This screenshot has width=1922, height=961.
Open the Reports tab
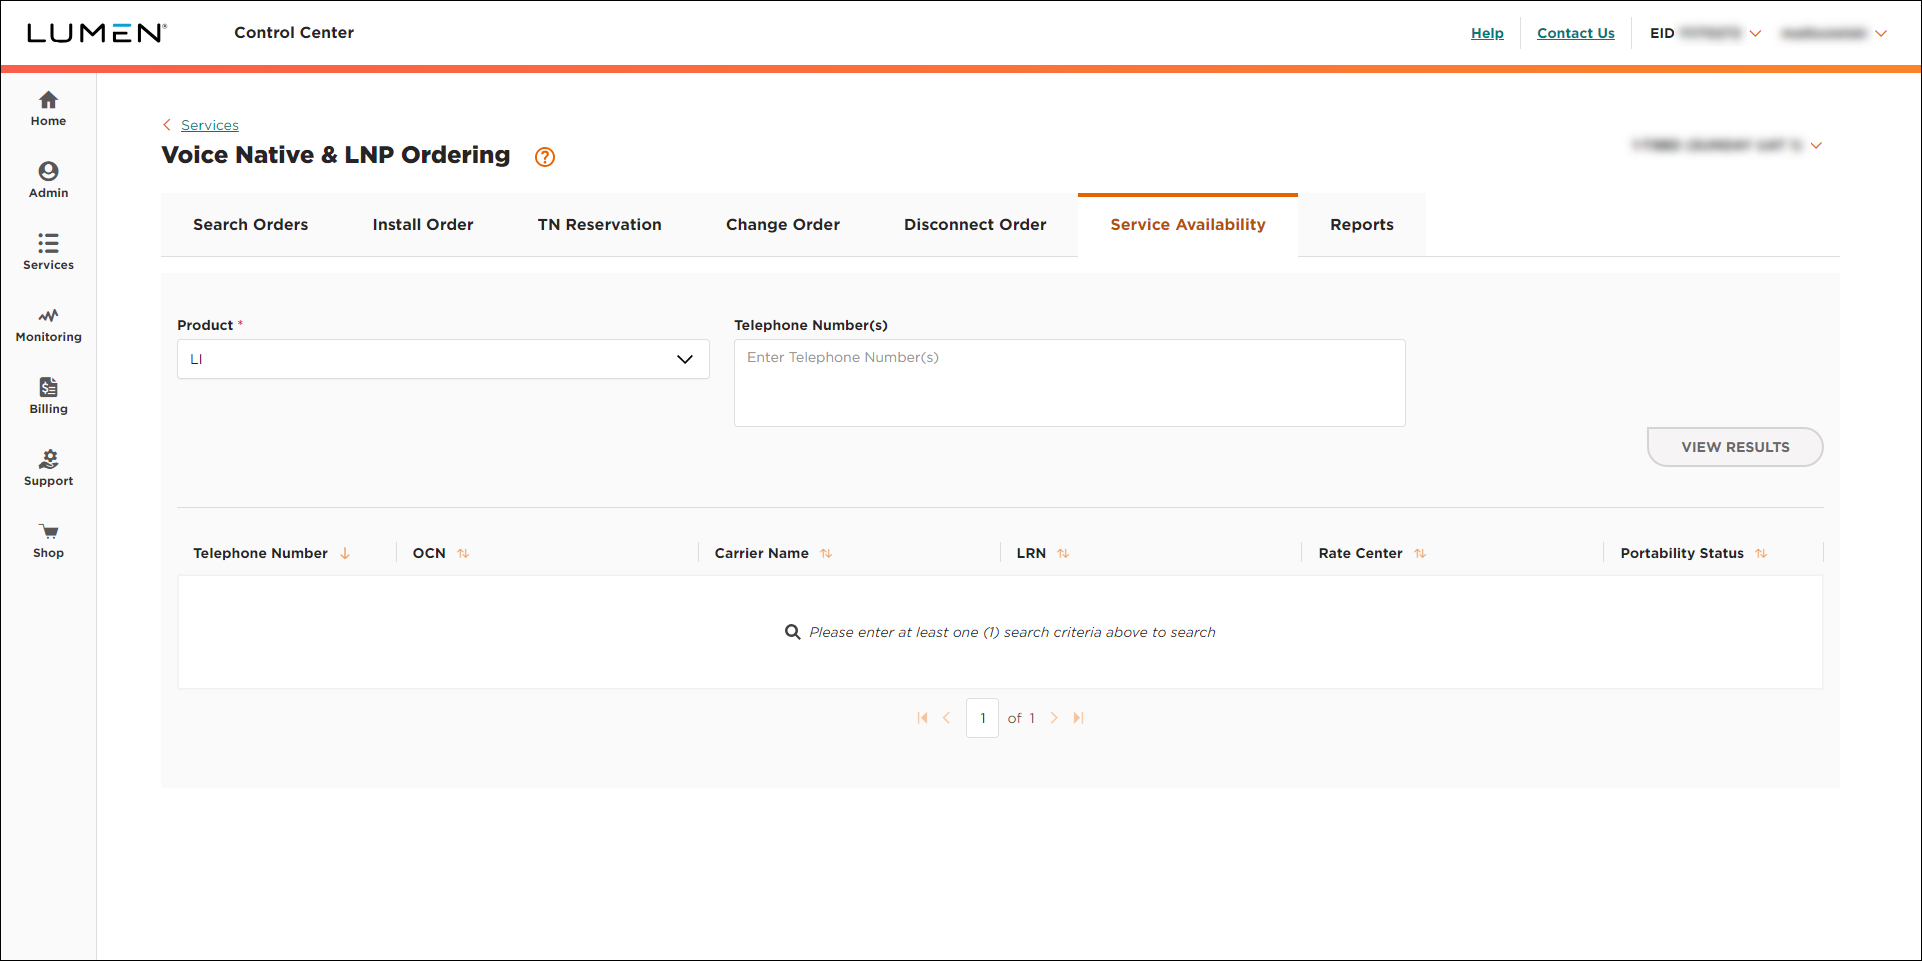click(x=1362, y=225)
